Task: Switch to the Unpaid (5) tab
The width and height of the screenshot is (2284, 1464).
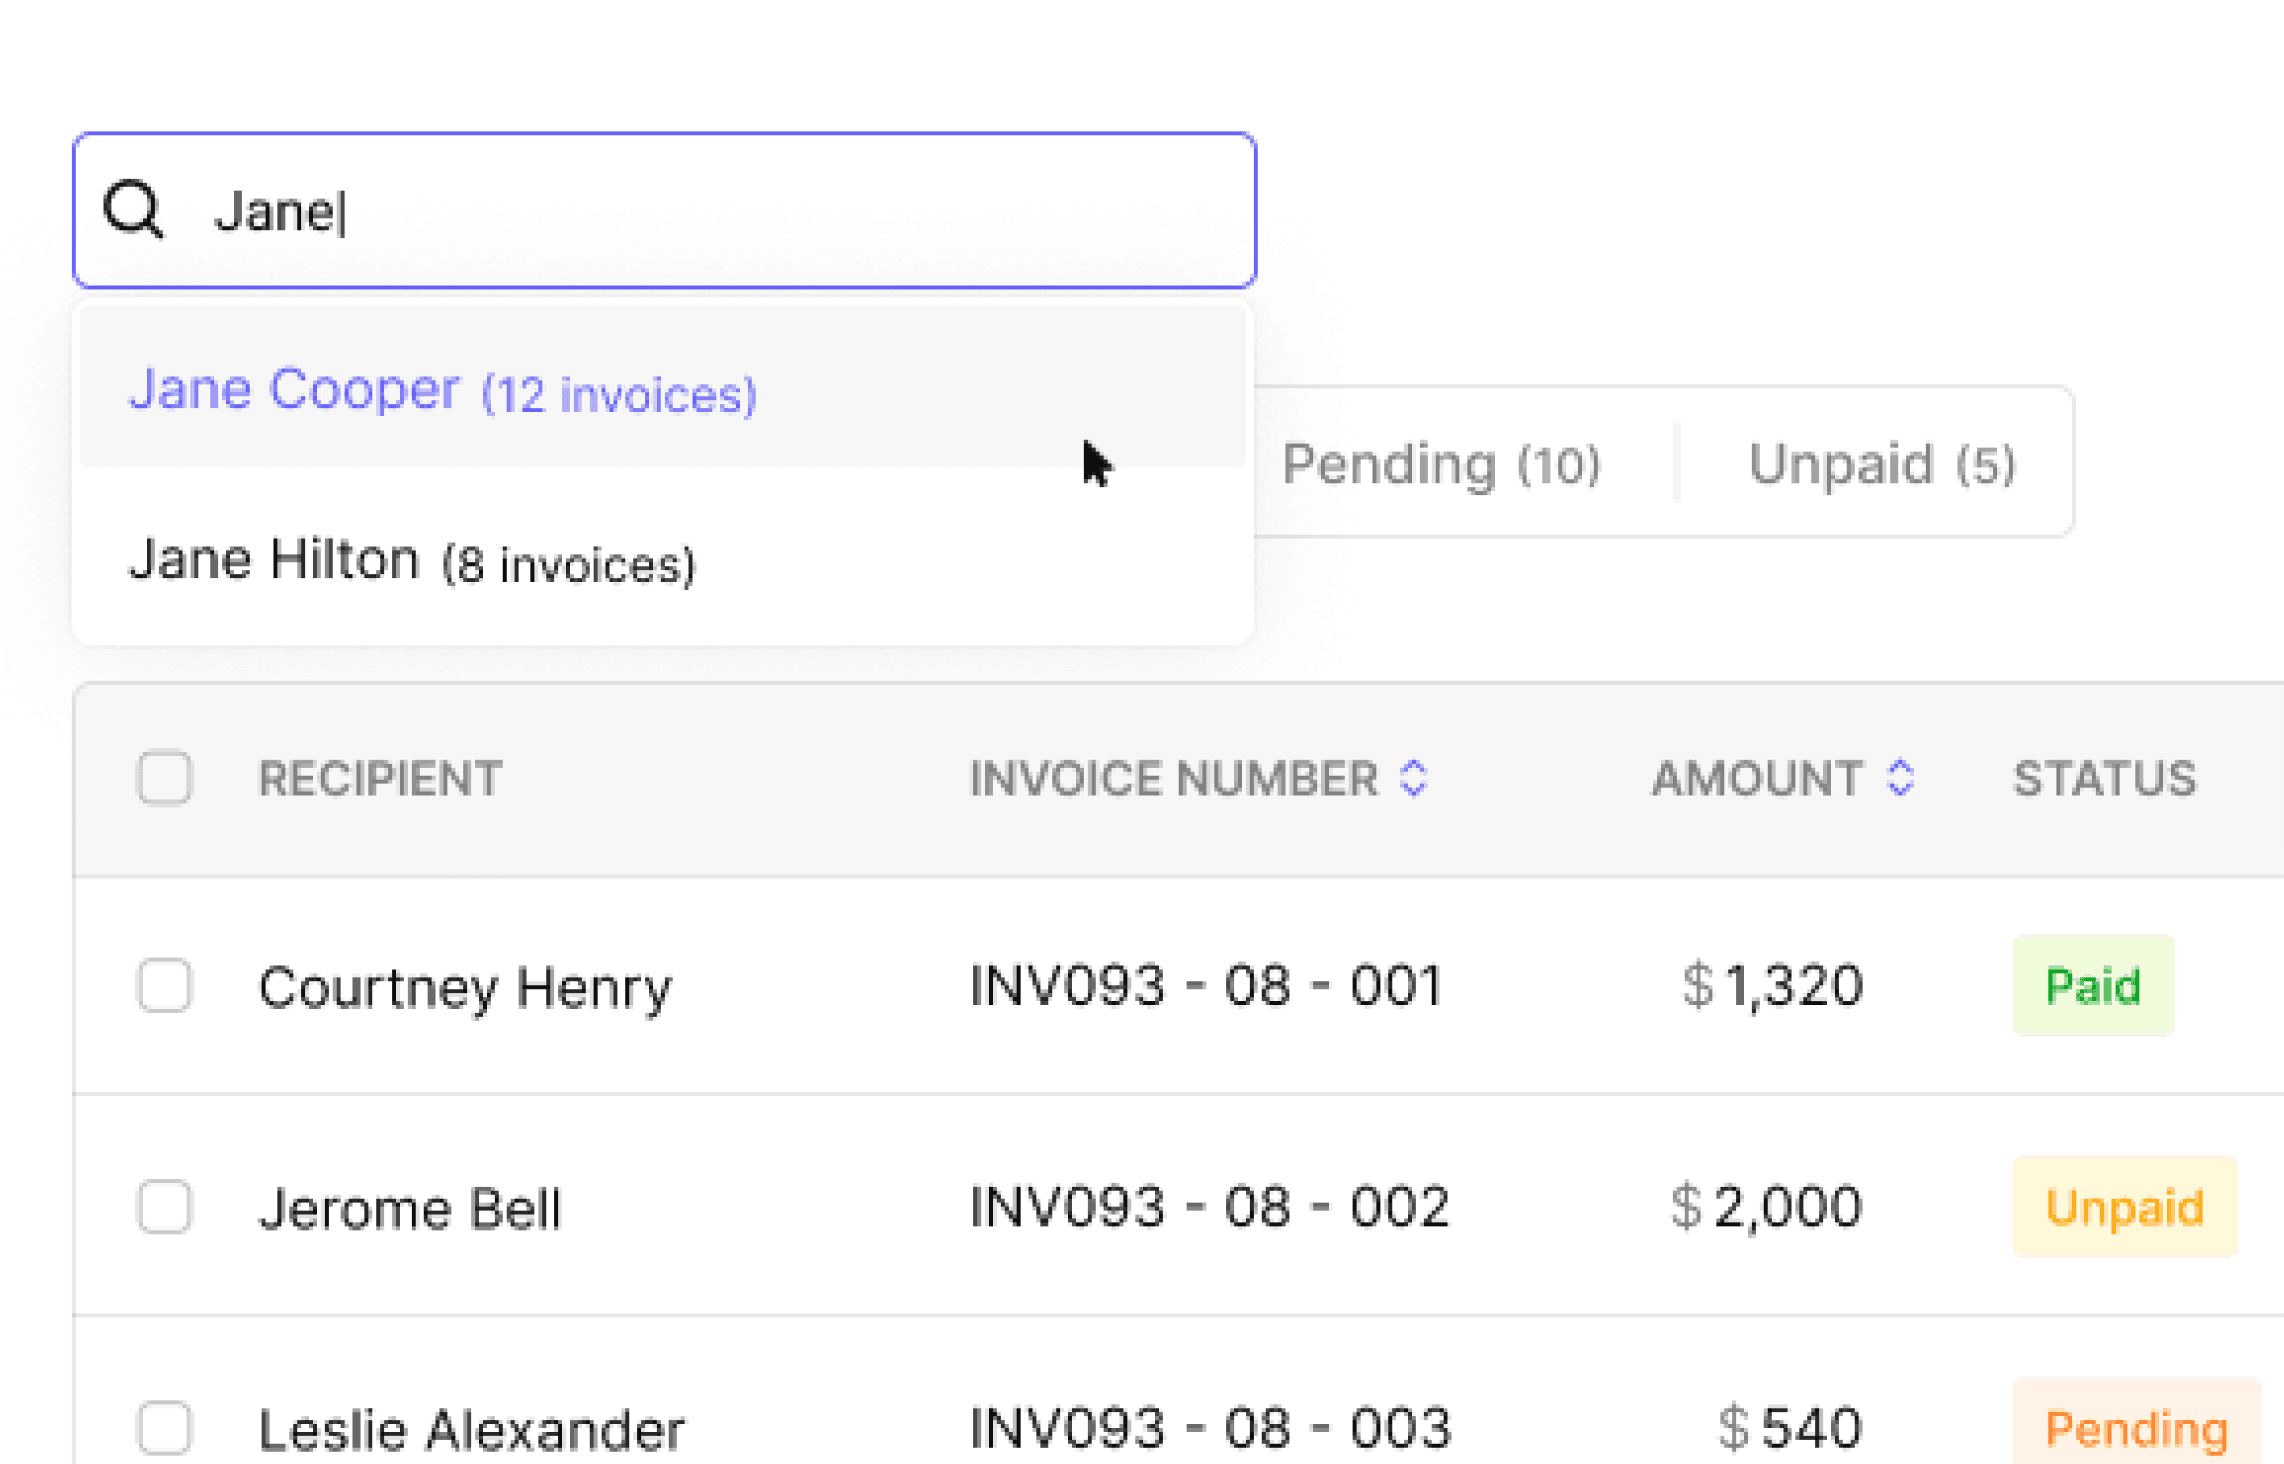Action: [1881, 465]
